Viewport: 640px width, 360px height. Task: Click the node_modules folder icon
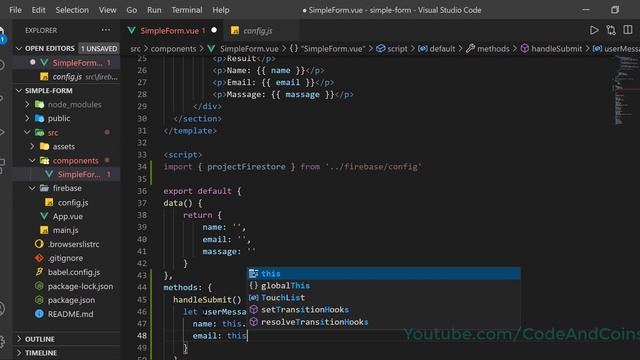tap(40, 104)
